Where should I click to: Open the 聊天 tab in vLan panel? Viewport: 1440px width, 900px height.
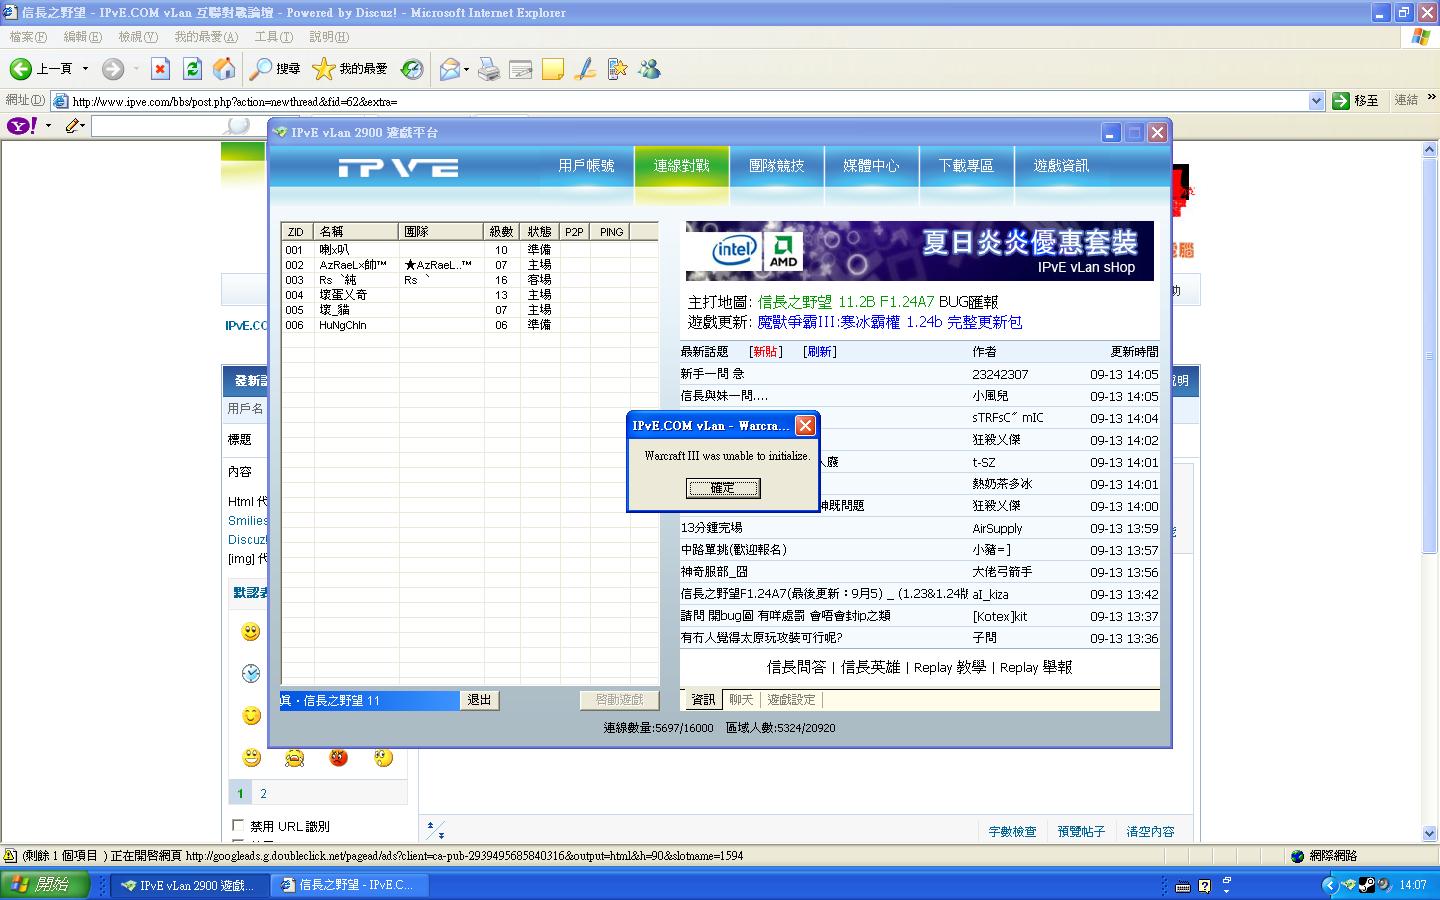pos(741,700)
